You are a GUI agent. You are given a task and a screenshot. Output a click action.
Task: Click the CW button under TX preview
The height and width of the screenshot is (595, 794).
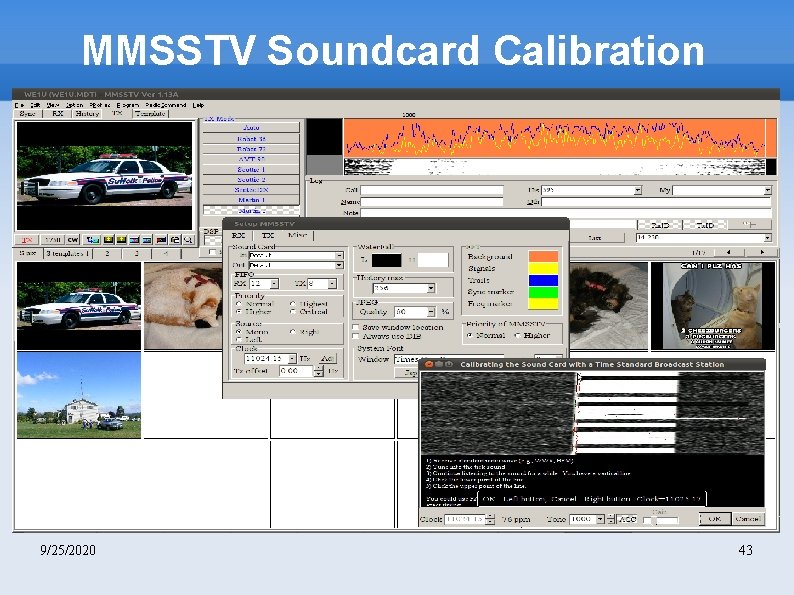tap(73, 240)
